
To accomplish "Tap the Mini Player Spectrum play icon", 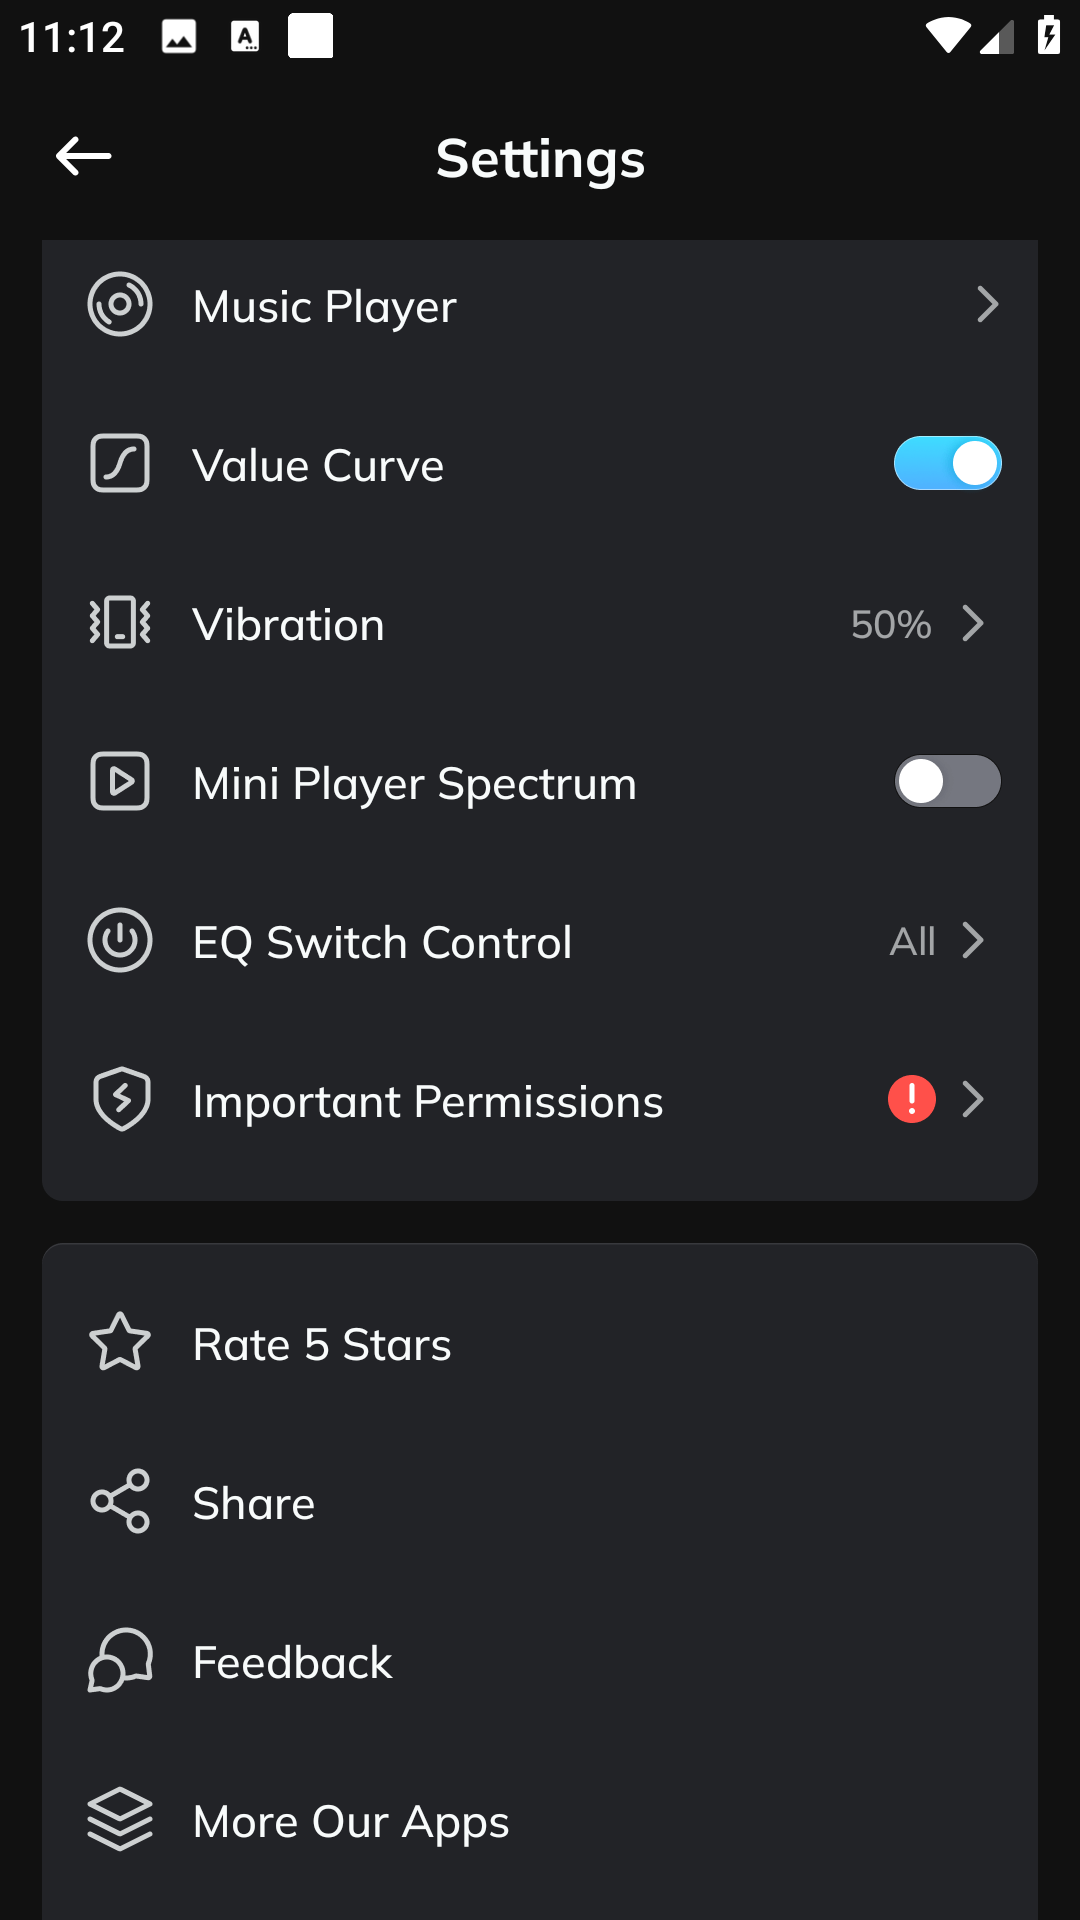I will pyautogui.click(x=120, y=781).
